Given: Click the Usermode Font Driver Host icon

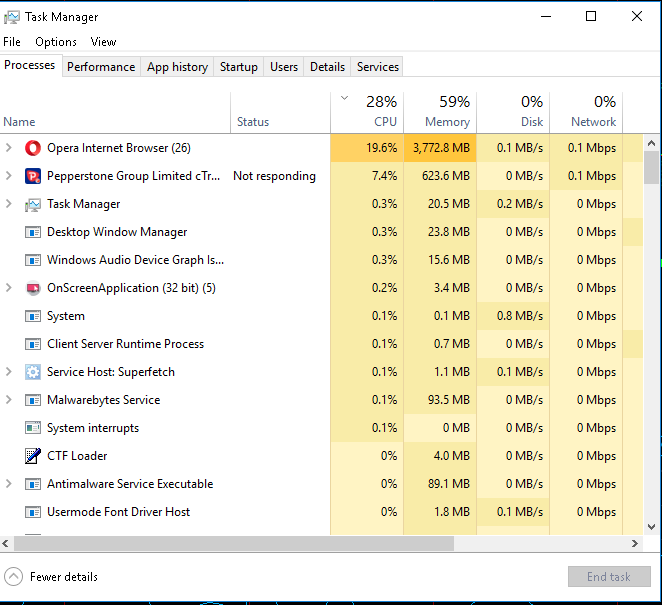Looking at the screenshot, I should [33, 512].
